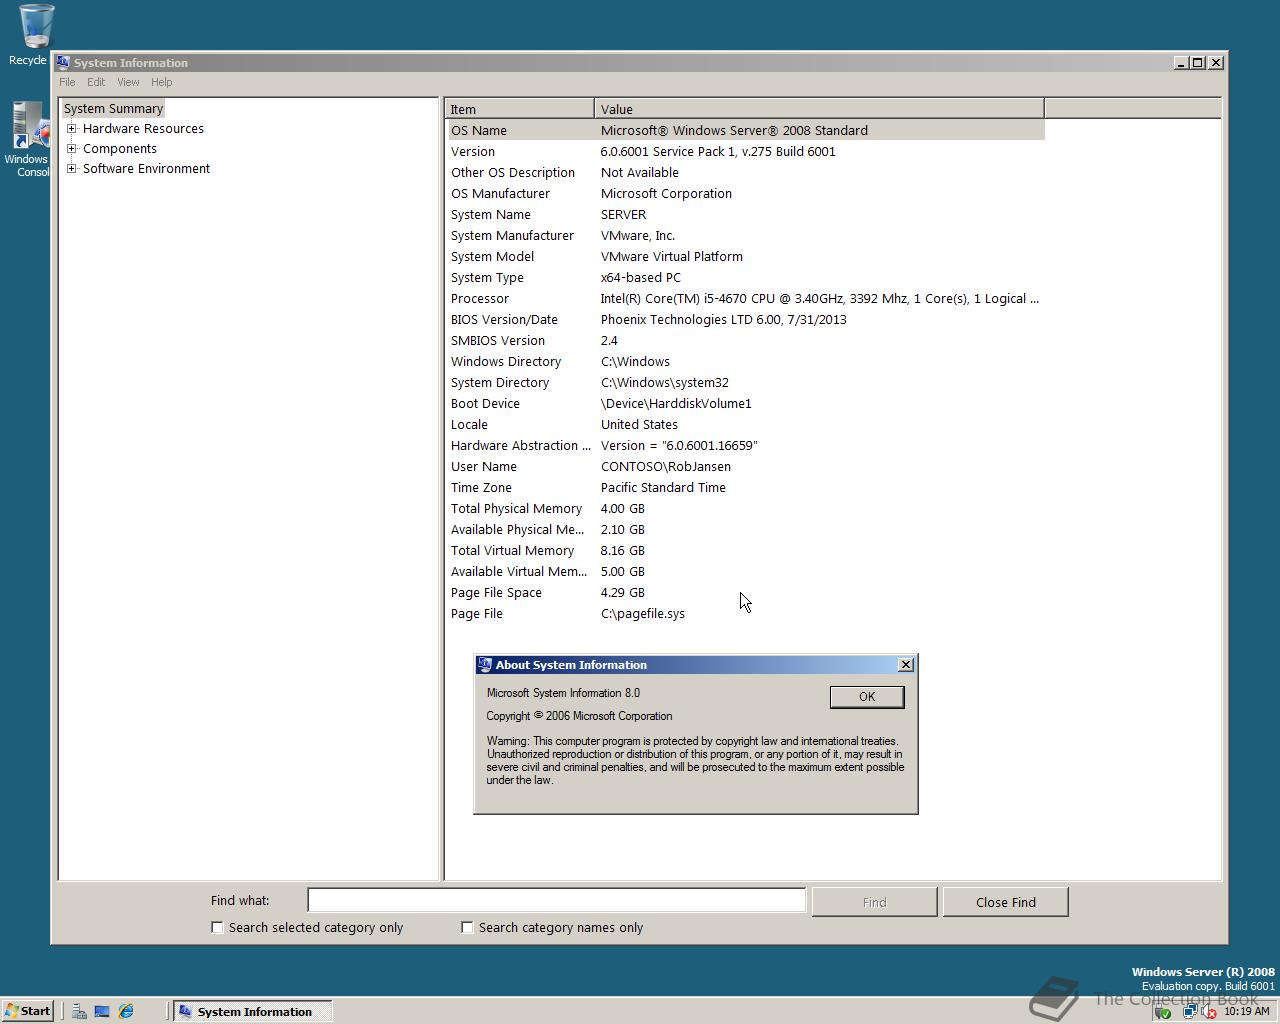Select the Processor row item
The width and height of the screenshot is (1280, 1024).
point(480,299)
